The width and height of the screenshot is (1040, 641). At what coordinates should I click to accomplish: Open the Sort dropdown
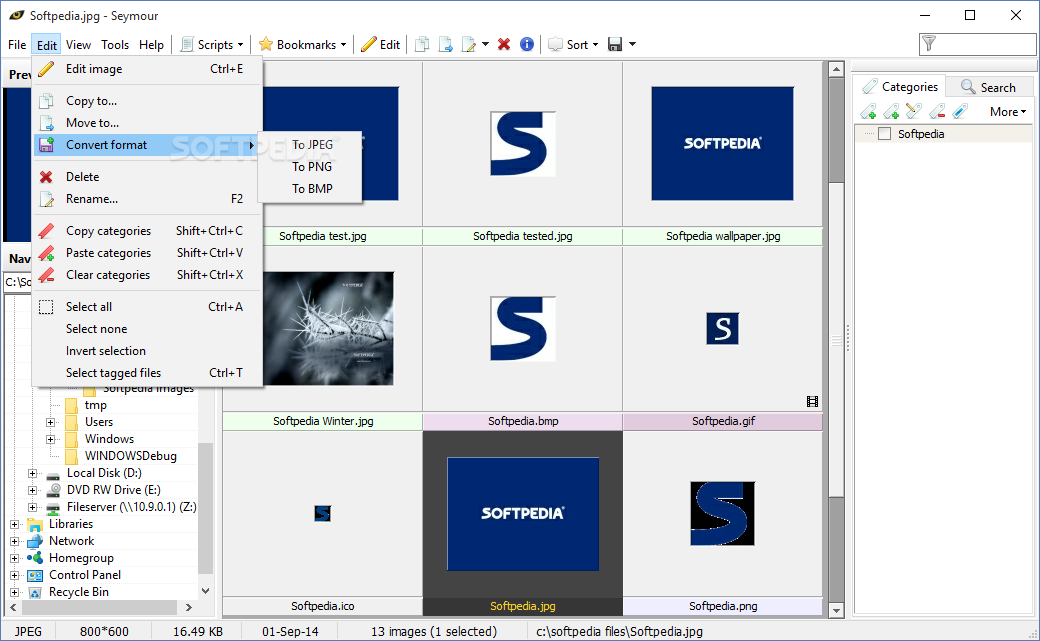click(574, 44)
